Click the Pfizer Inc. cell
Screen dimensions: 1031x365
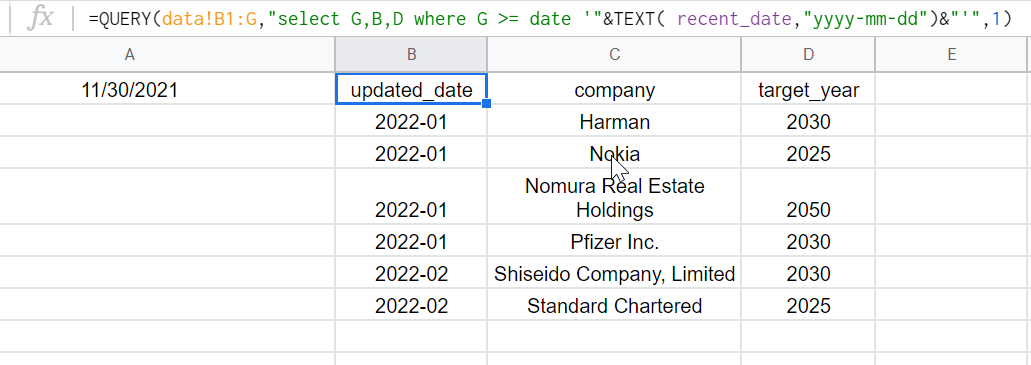click(x=614, y=241)
